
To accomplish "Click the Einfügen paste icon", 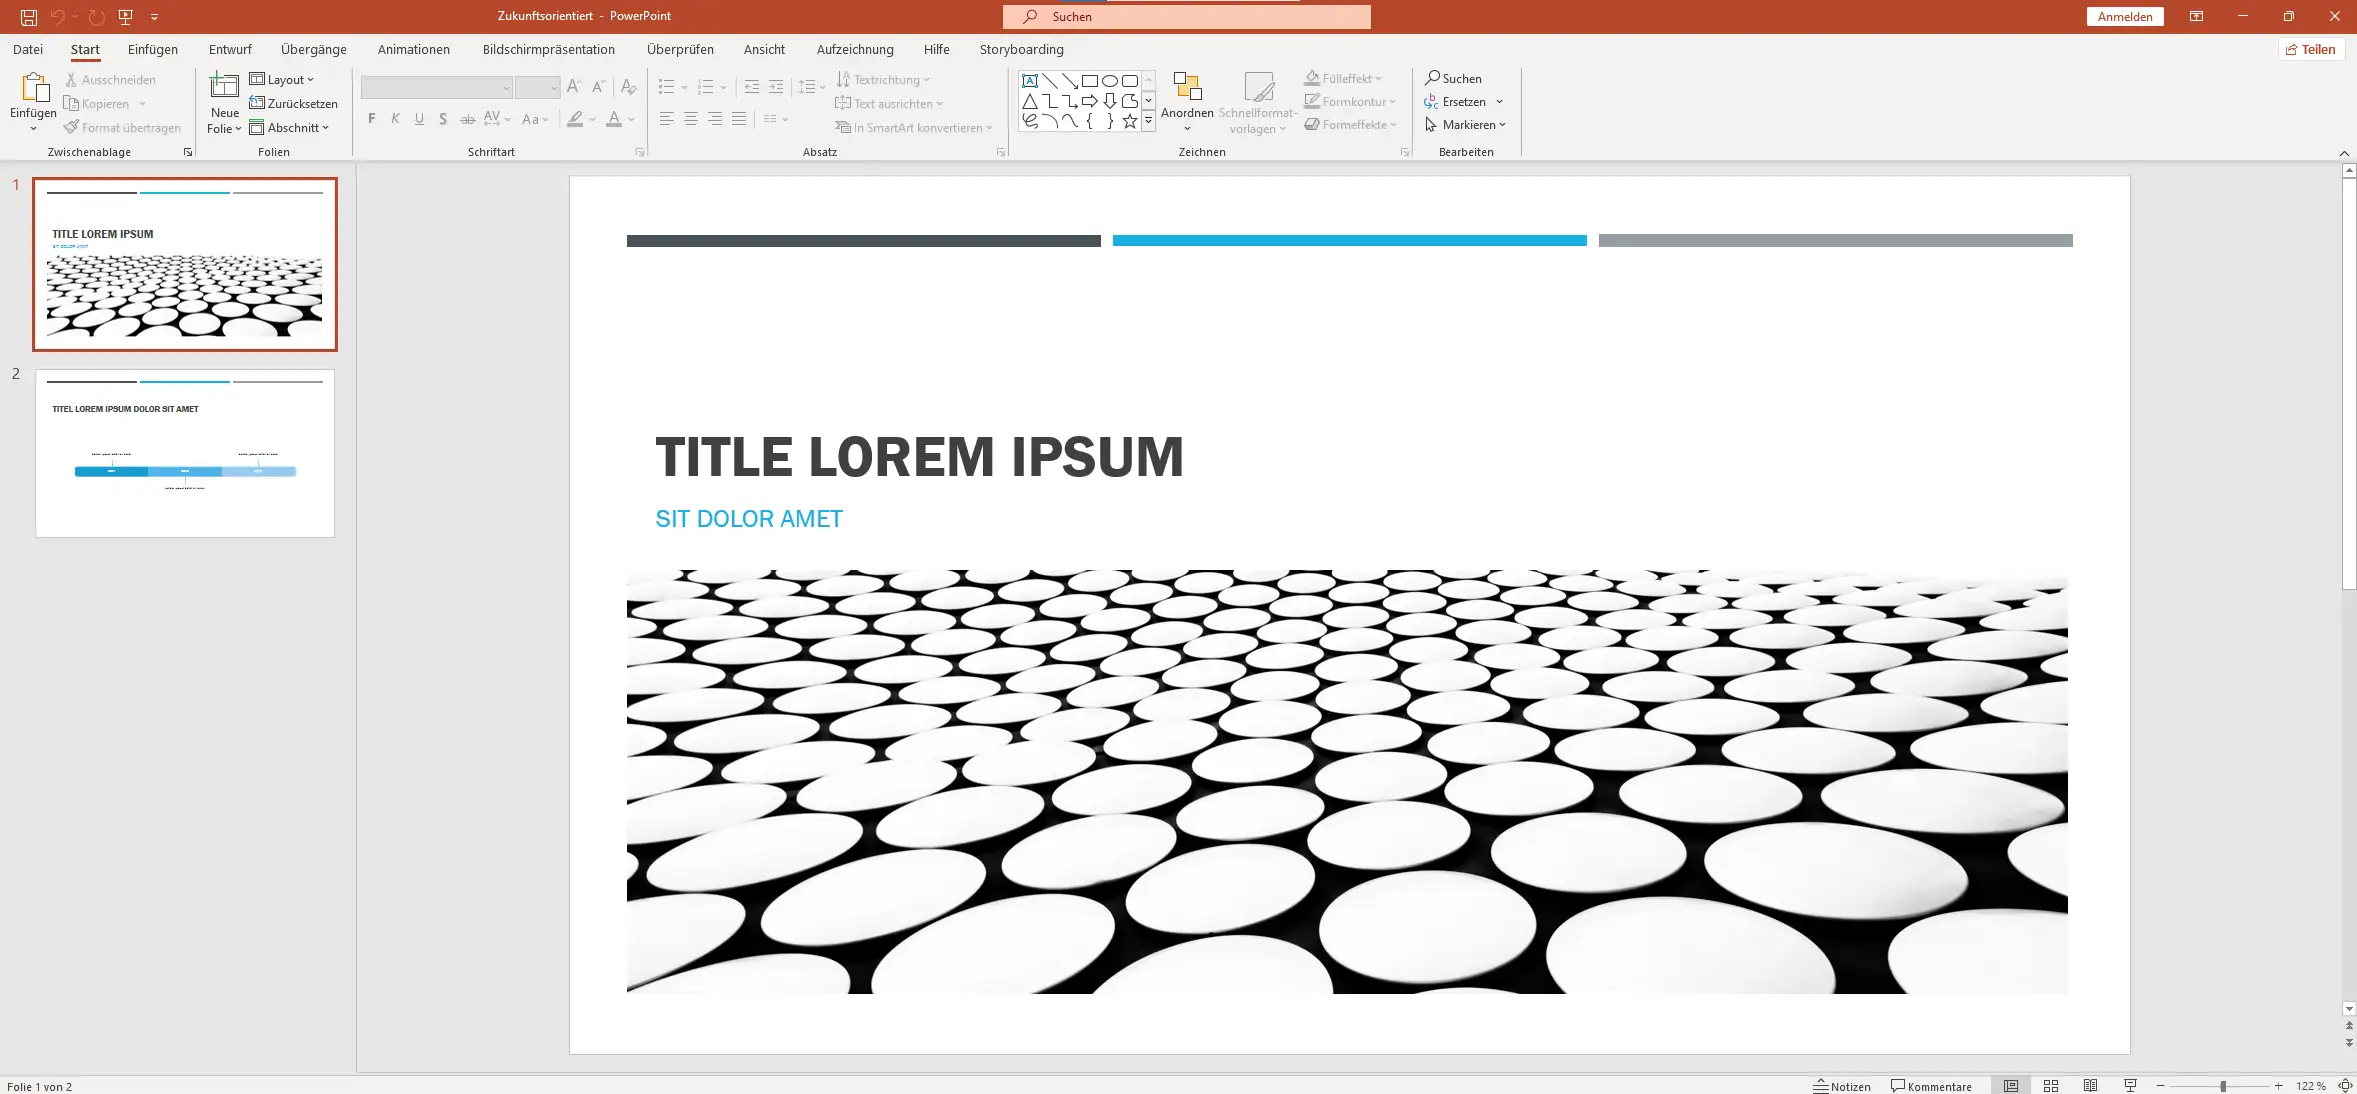I will tap(33, 90).
